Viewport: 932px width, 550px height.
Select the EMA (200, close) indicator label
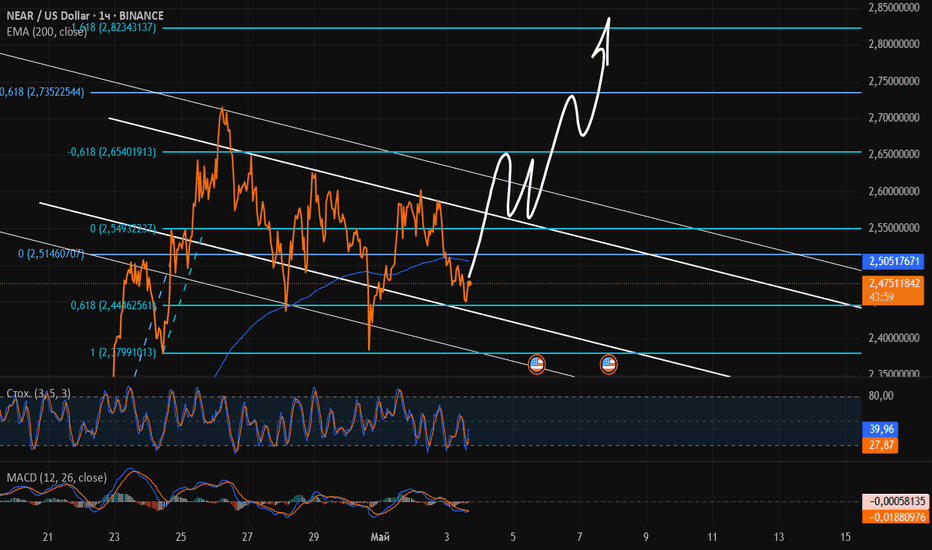coord(46,32)
